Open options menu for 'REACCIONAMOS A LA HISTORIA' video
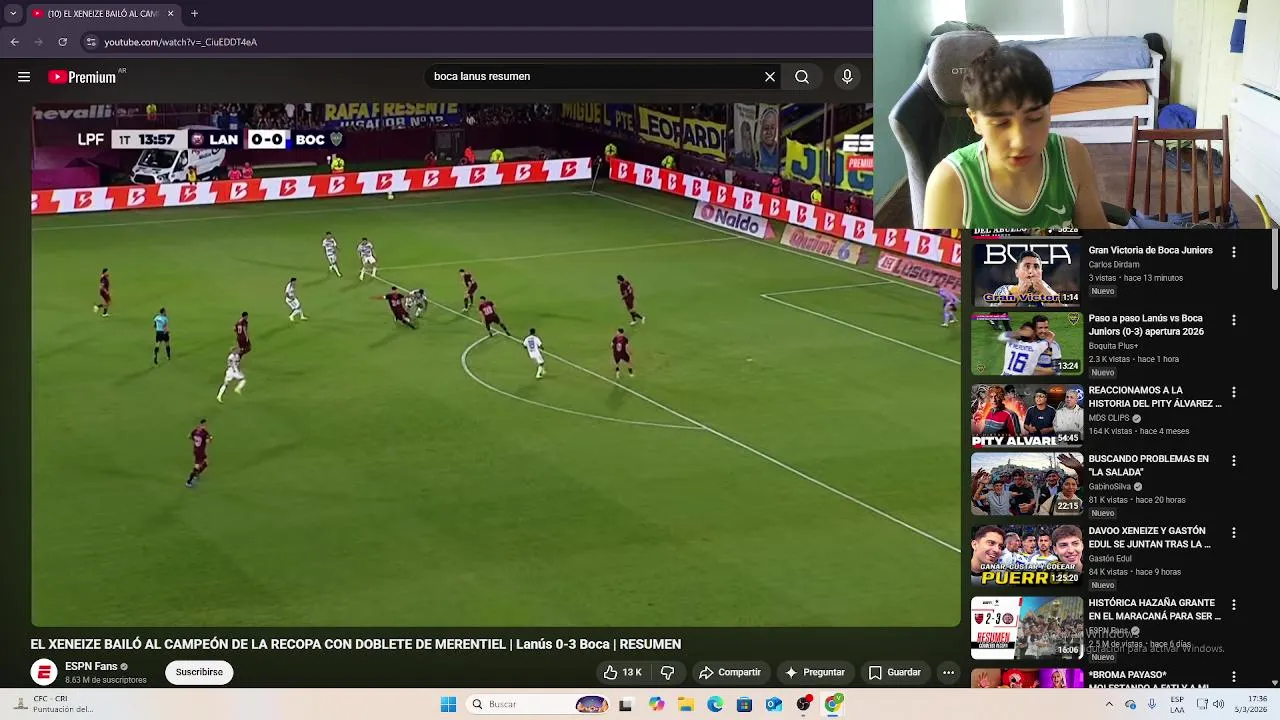The height and width of the screenshot is (720, 1280). (1234, 393)
